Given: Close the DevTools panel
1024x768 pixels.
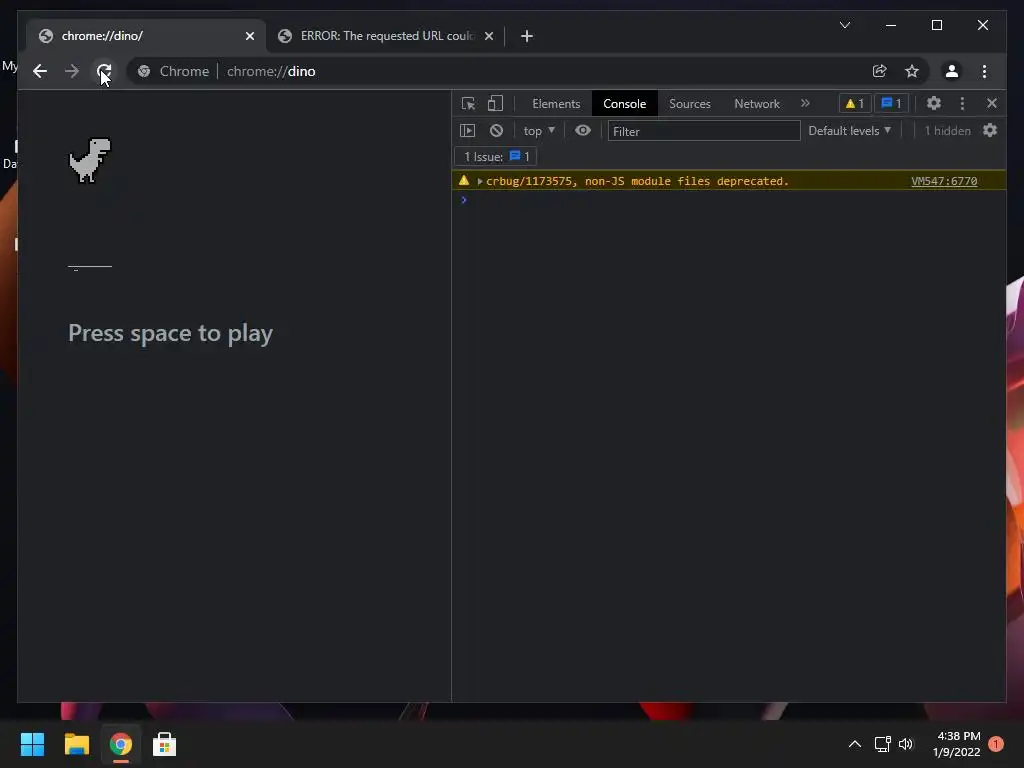Looking at the screenshot, I should pos(991,103).
